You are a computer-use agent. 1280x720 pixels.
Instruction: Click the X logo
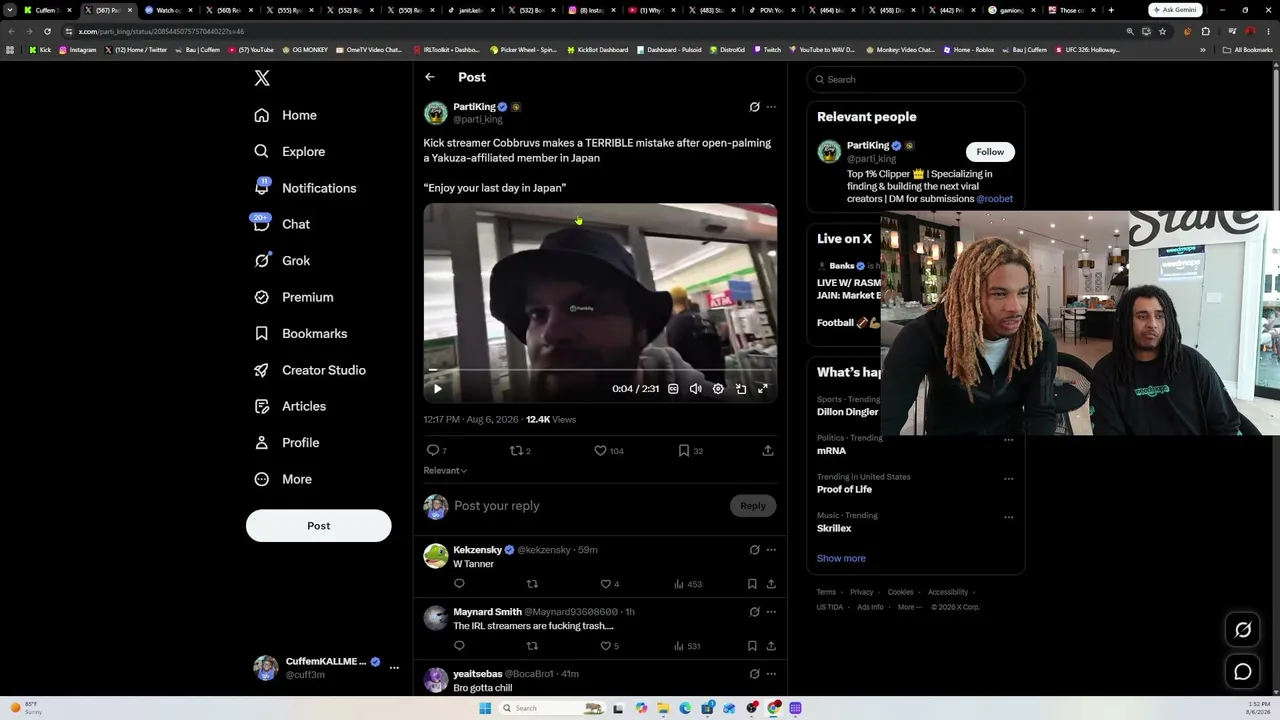[262, 78]
